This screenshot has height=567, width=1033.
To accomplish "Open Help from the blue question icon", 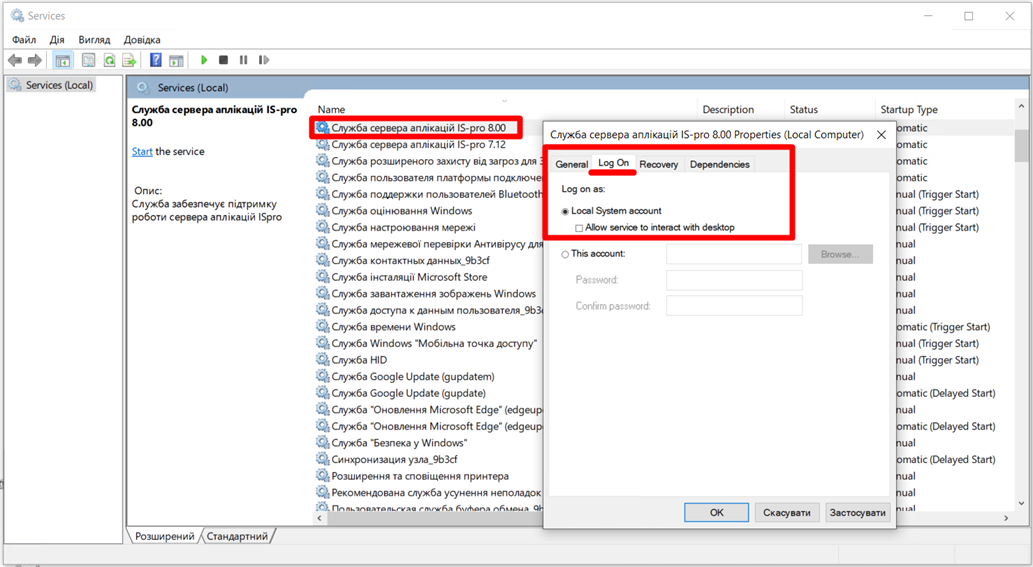I will (x=155, y=60).
